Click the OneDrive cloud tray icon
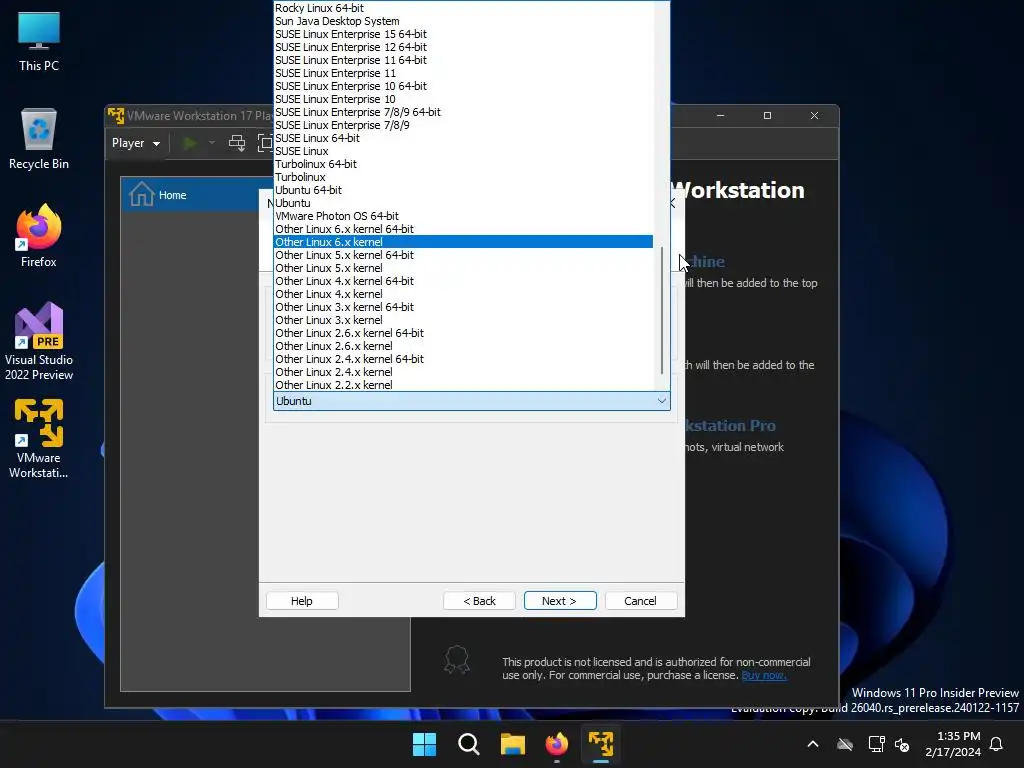 click(x=845, y=744)
